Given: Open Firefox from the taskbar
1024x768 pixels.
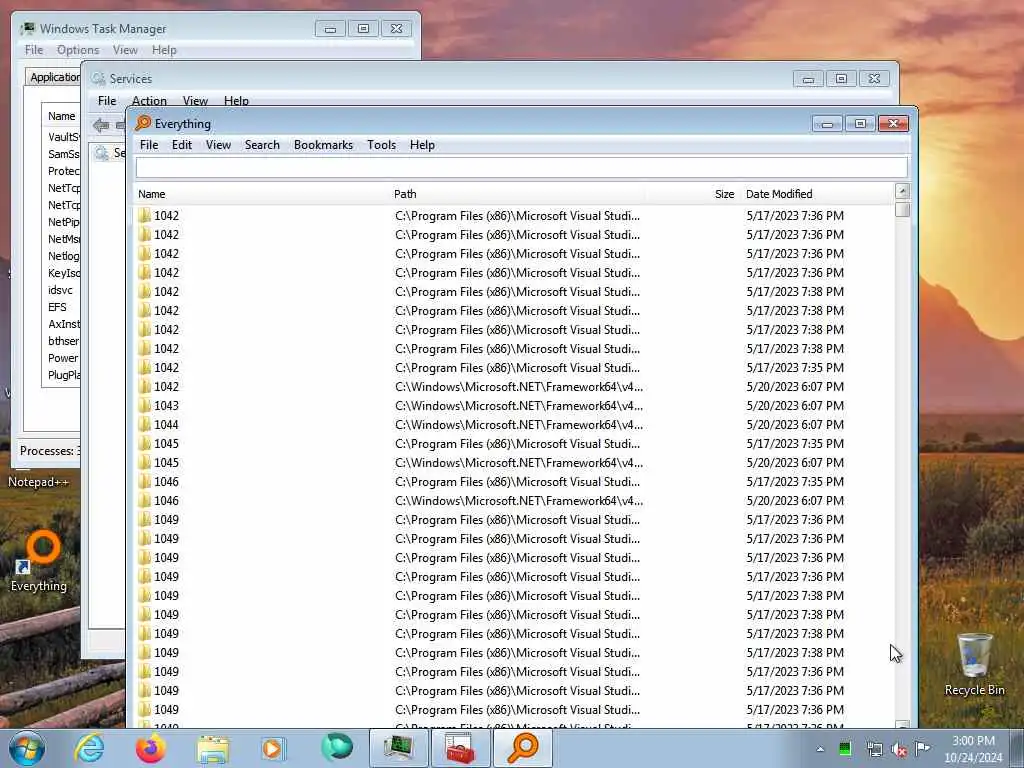Looking at the screenshot, I should [x=151, y=748].
